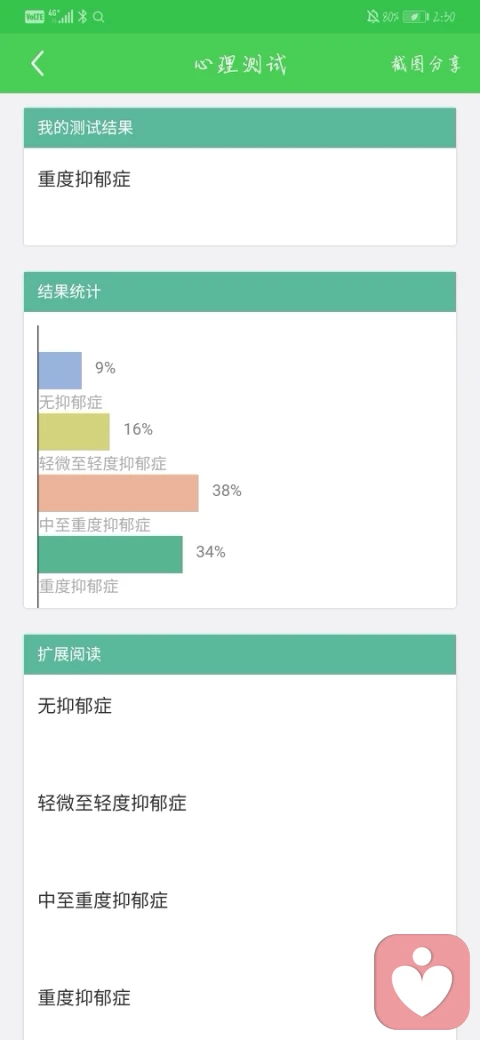Tap the Bluetooth status icon
The width and height of the screenshot is (480, 1040).
83,17
